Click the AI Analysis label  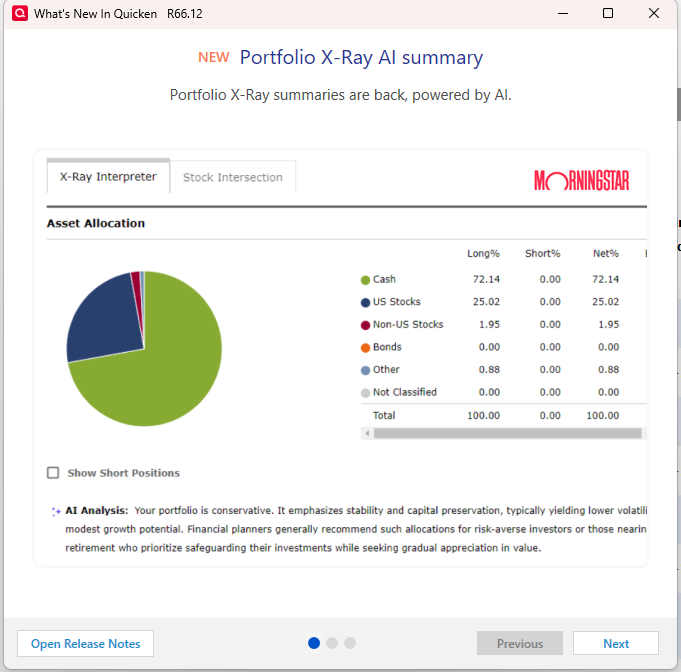(97, 510)
